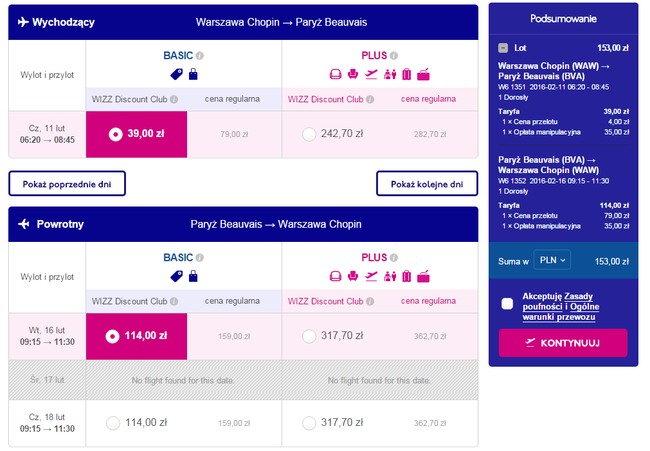
Task: Select the 39,00 zł outbound BASIC fare
Action: (x=113, y=134)
